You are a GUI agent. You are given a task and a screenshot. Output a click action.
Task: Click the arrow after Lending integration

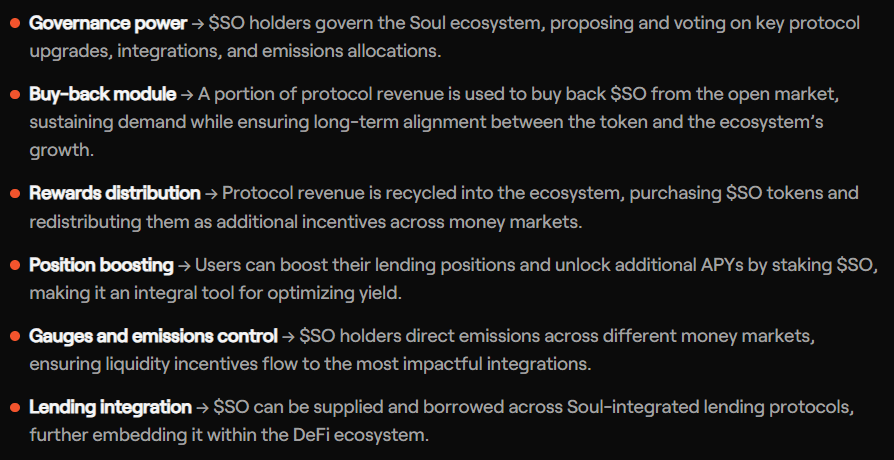tap(202, 408)
